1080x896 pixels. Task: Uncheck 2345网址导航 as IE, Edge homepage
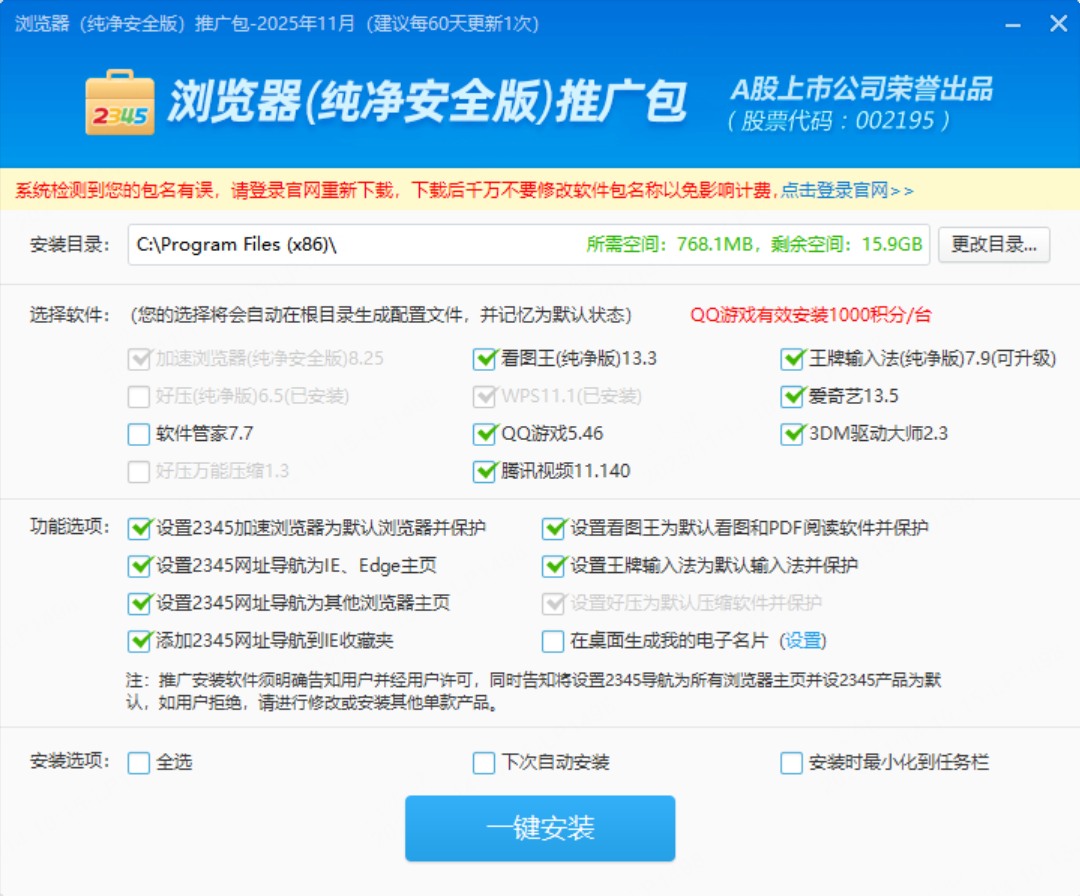click(139, 566)
